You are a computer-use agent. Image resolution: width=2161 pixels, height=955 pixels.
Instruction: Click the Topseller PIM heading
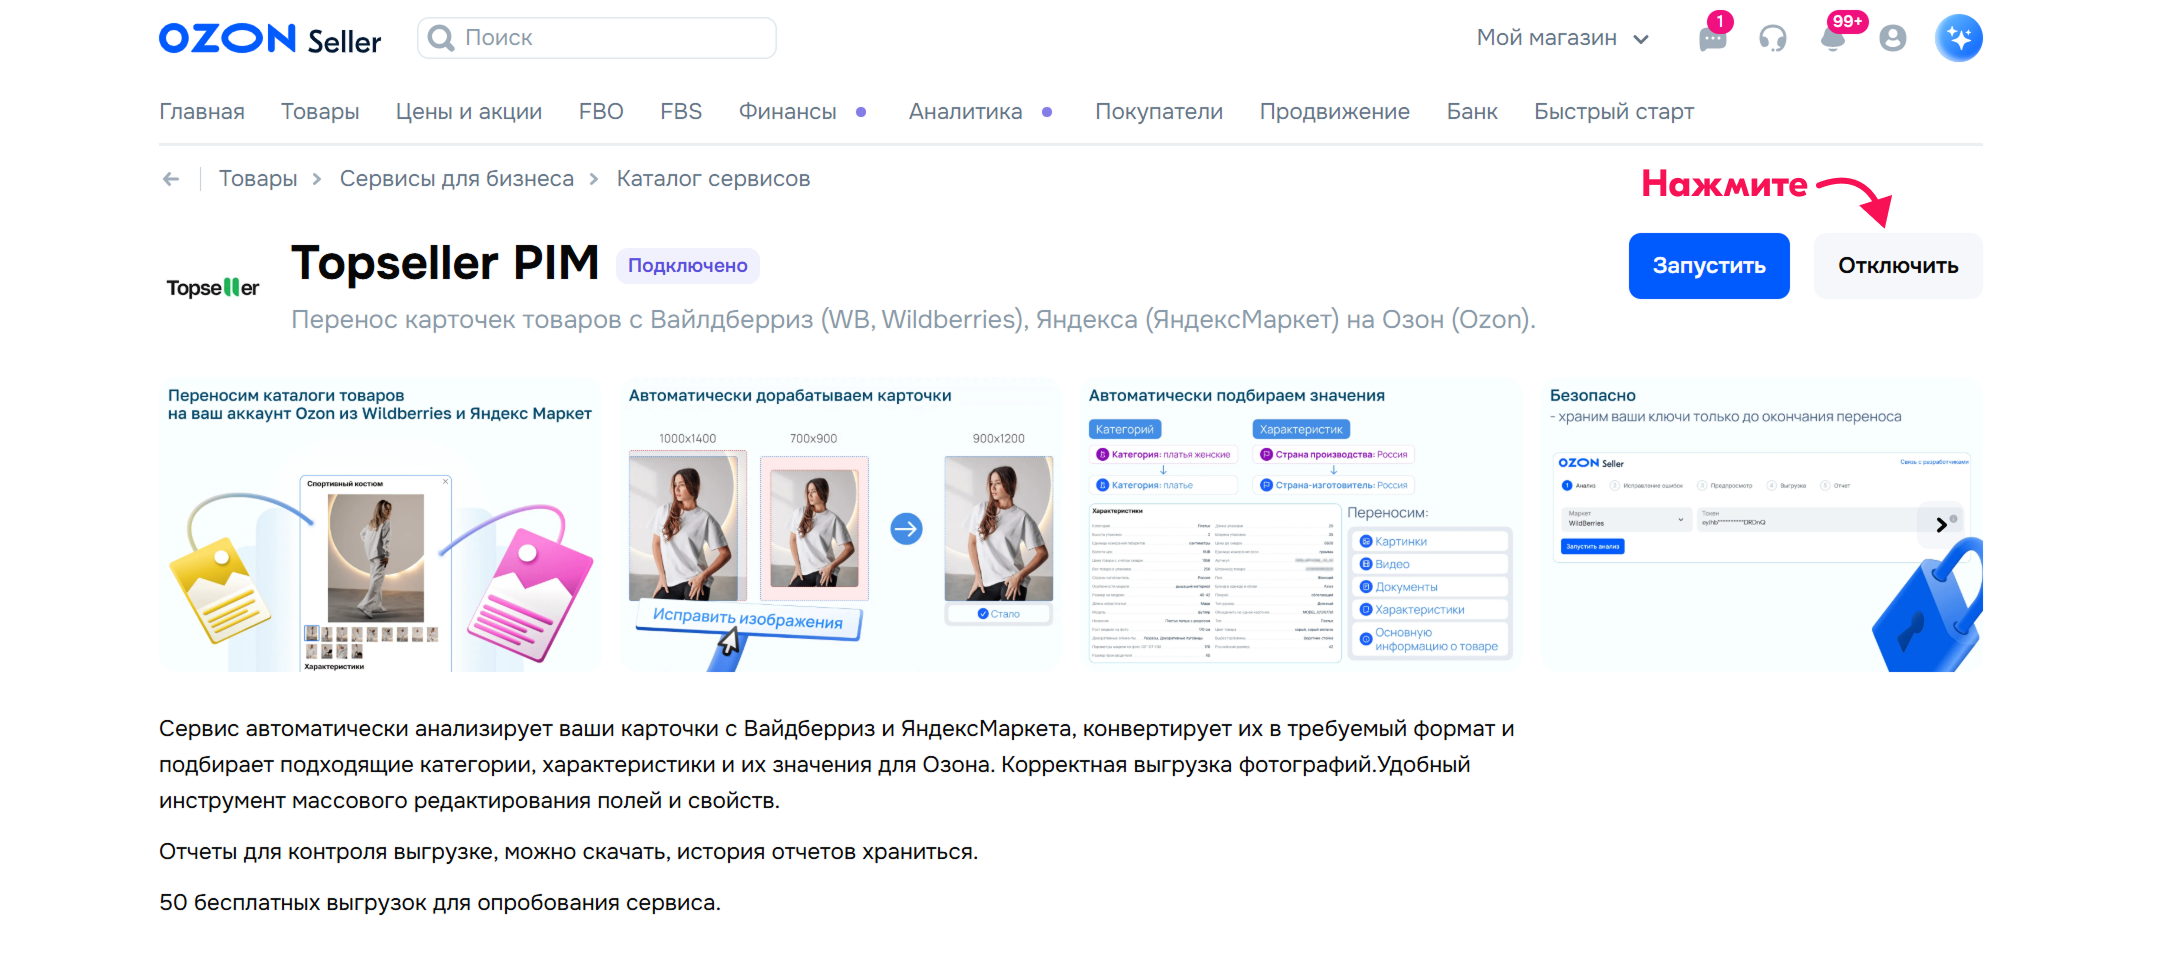(445, 263)
